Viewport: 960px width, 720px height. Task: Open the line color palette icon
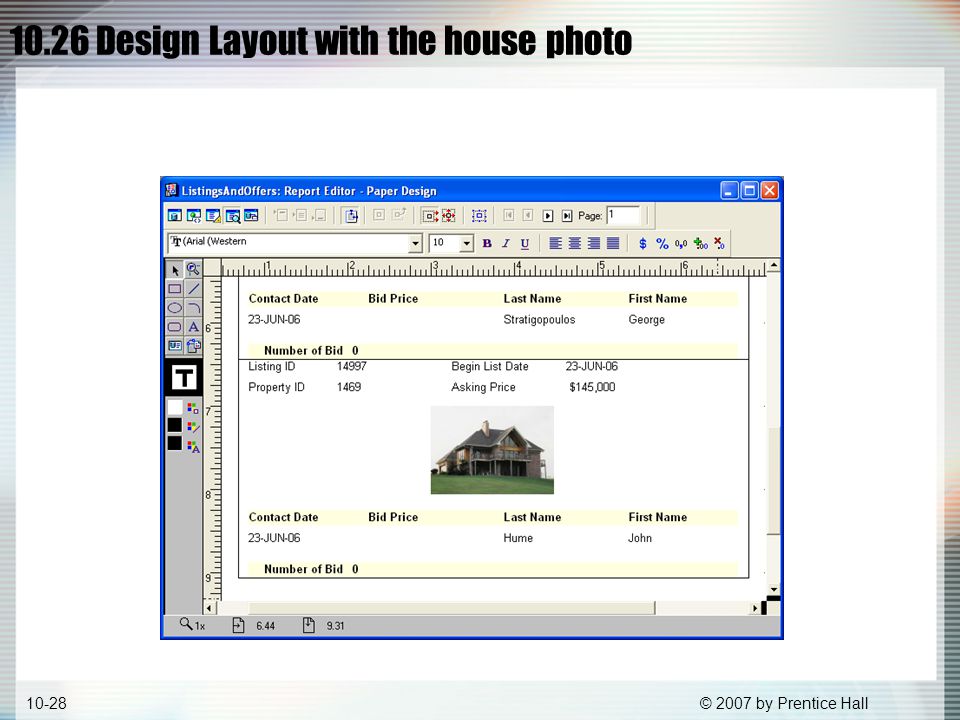(193, 427)
